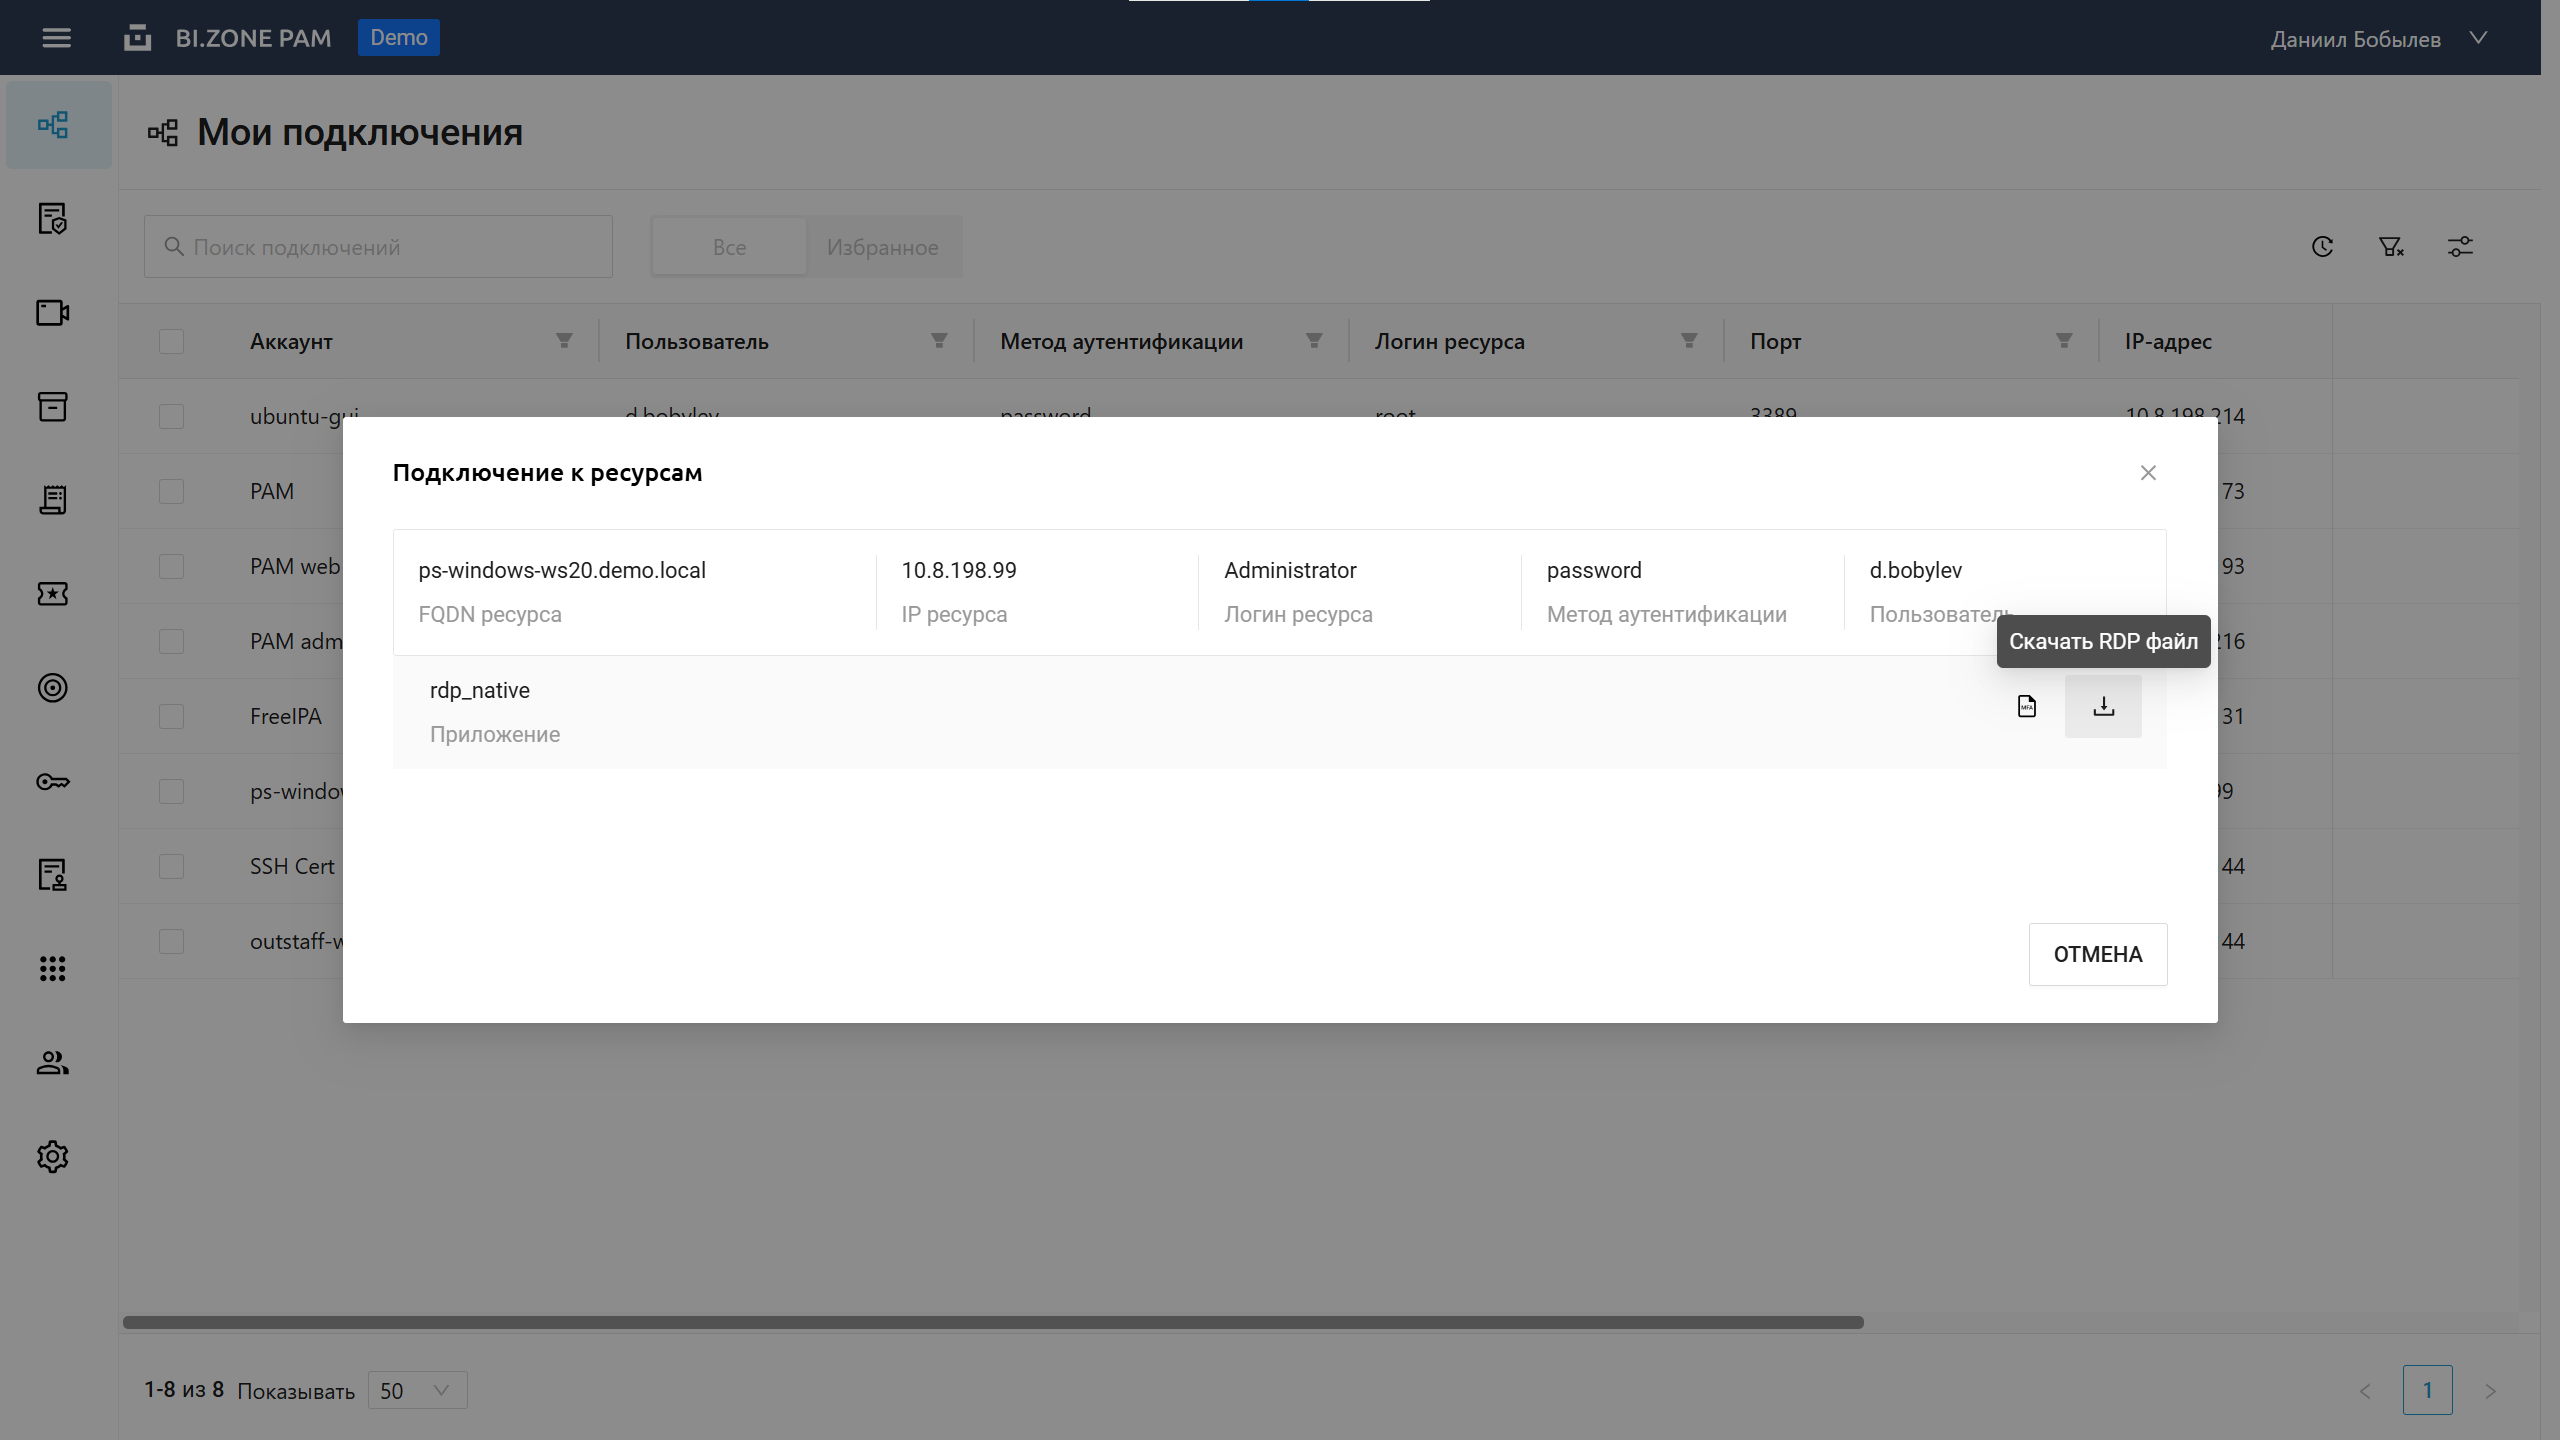Select the key (secrets) sidebar icon
Screen dimensions: 2560x1440
point(51,782)
